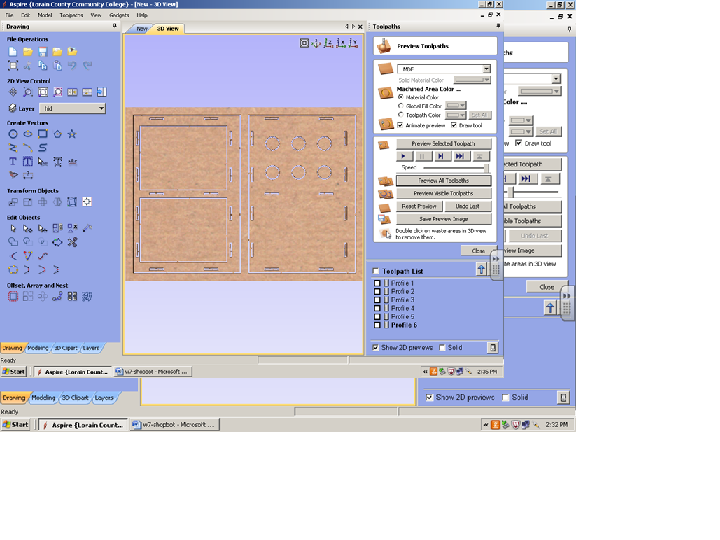720x540 pixels.
Task: Select the Draw Text T tool
Action: point(13,162)
